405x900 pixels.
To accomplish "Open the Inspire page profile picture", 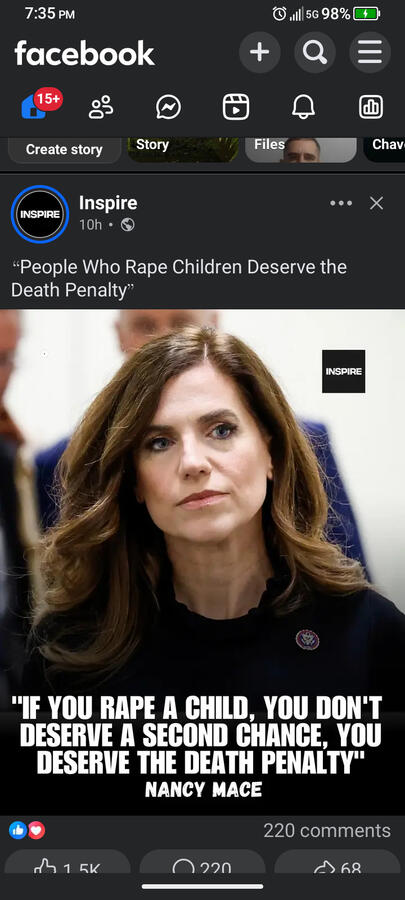I will (40, 214).
